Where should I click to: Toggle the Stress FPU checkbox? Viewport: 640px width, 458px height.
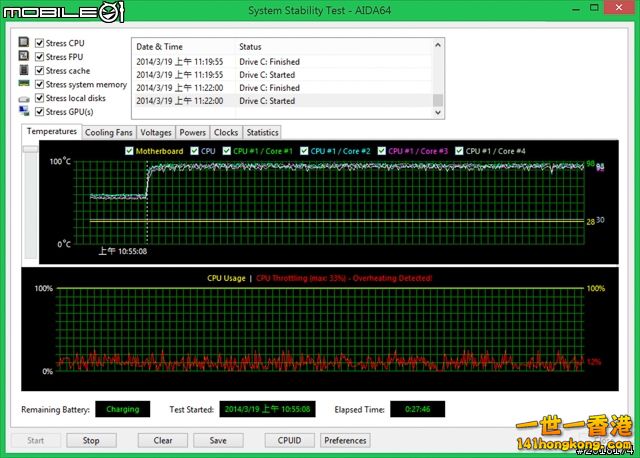click(x=40, y=57)
